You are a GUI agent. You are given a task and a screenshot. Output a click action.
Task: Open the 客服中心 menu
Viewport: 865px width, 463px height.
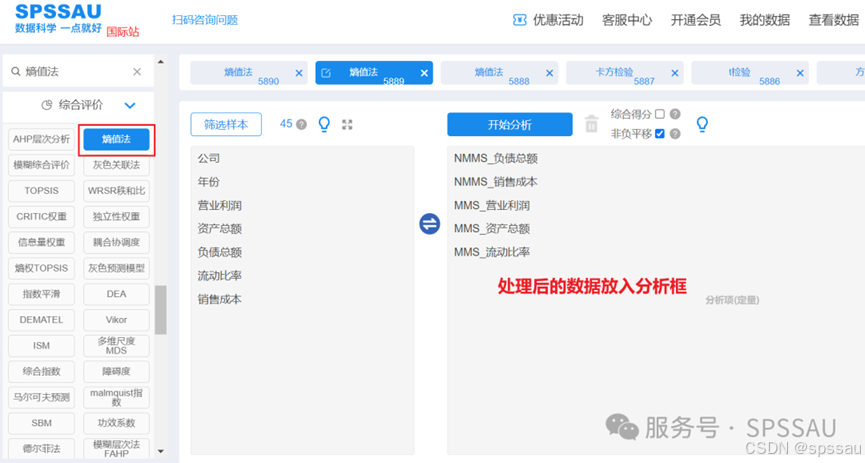pos(627,20)
